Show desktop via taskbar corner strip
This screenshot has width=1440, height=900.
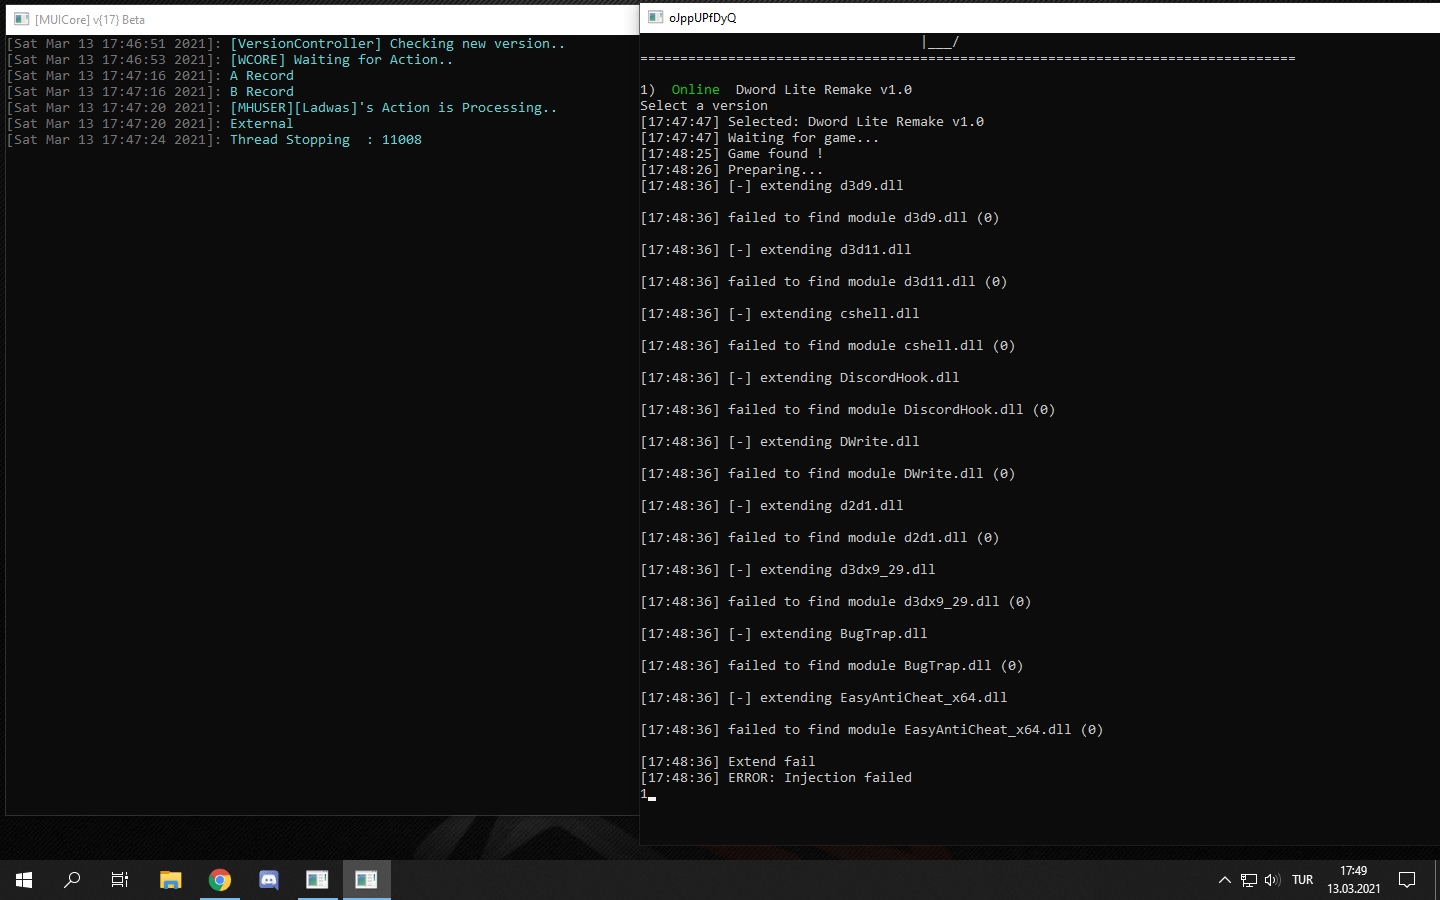coord(1437,880)
